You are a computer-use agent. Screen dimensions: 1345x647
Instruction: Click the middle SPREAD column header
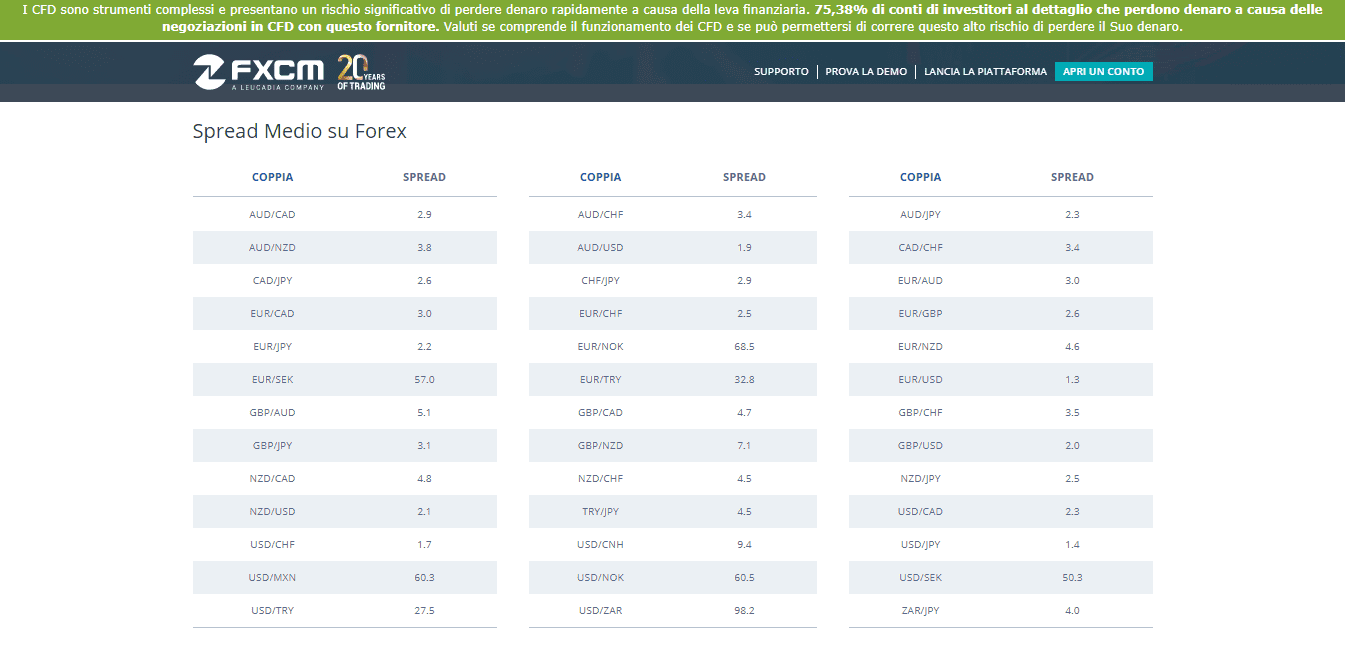[744, 177]
